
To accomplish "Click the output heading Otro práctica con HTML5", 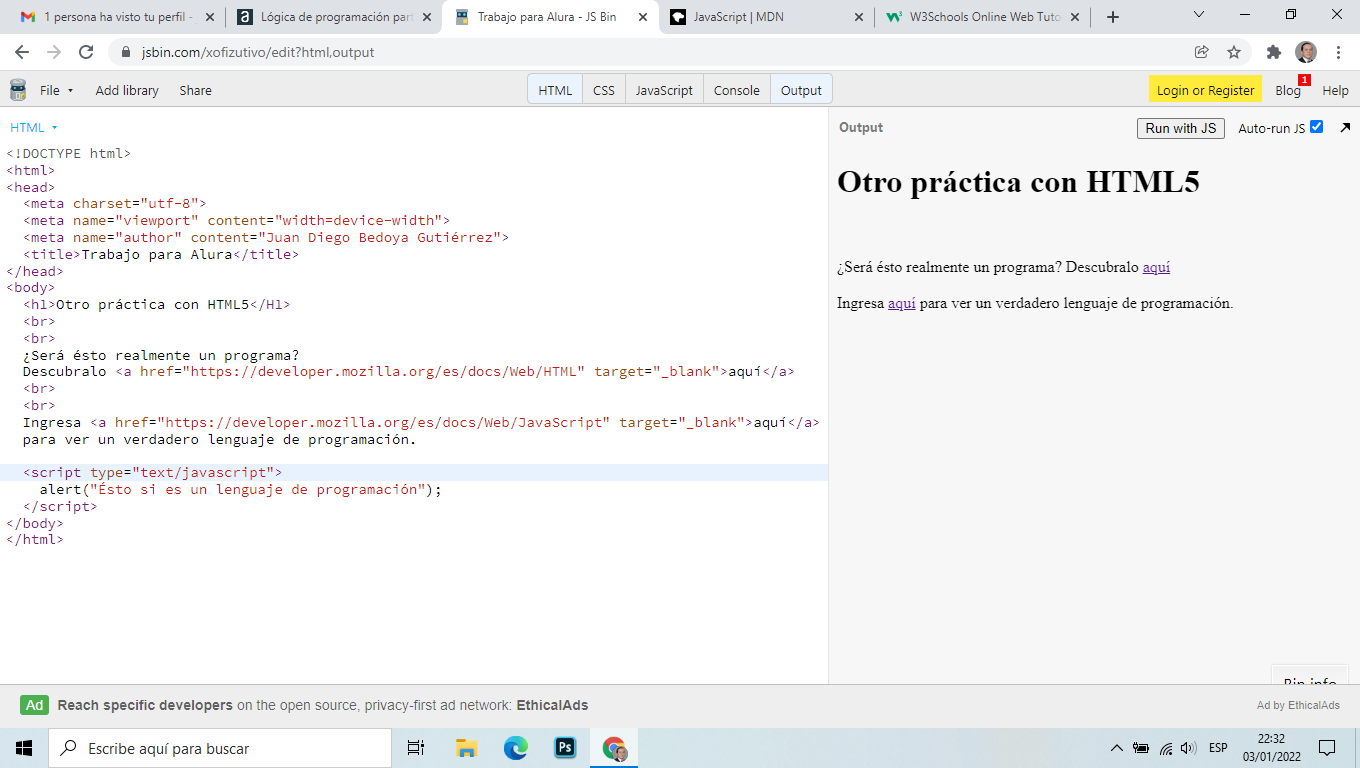I will 1018,182.
